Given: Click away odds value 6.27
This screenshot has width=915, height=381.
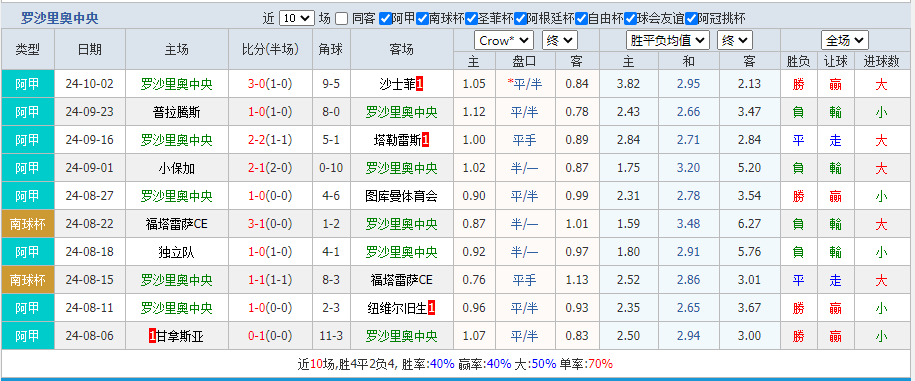Looking at the screenshot, I should 749,224.
